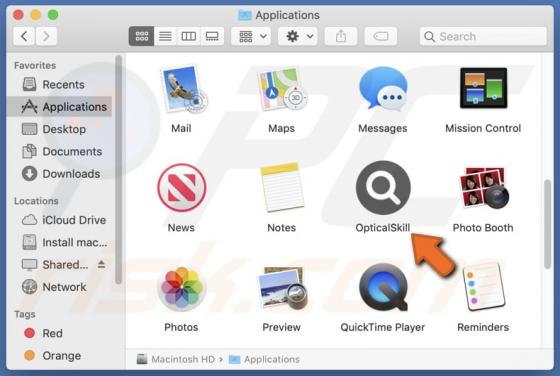560x376 pixels.
Task: Open the Maps application icon
Action: (282, 89)
